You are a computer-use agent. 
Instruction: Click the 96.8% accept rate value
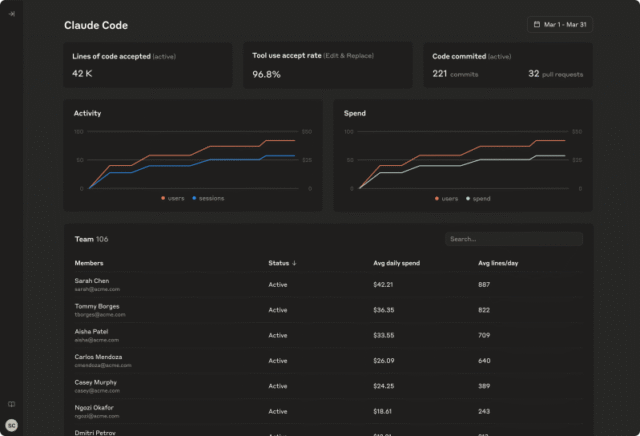[266, 74]
